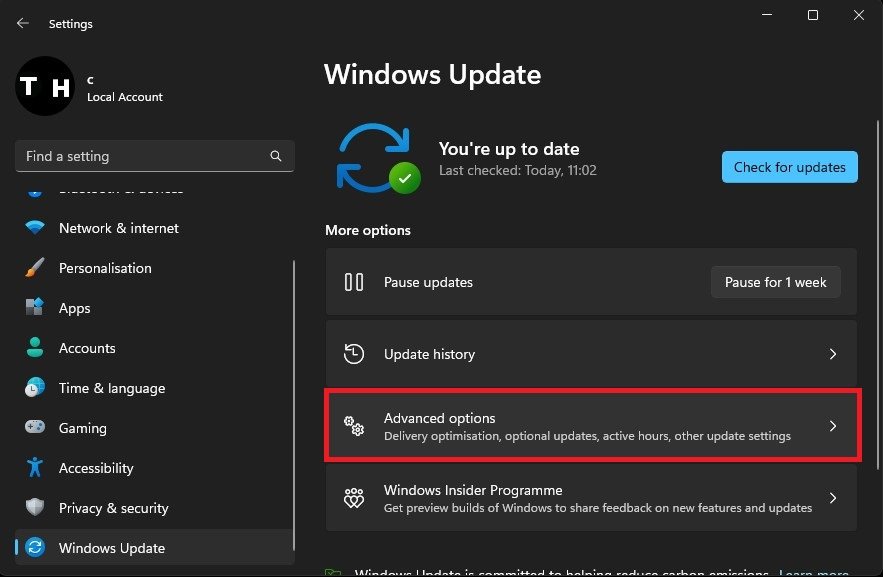Image resolution: width=883 pixels, height=577 pixels.
Task: Expand Windows Insider Programme chevron
Action: pyautogui.click(x=832, y=498)
